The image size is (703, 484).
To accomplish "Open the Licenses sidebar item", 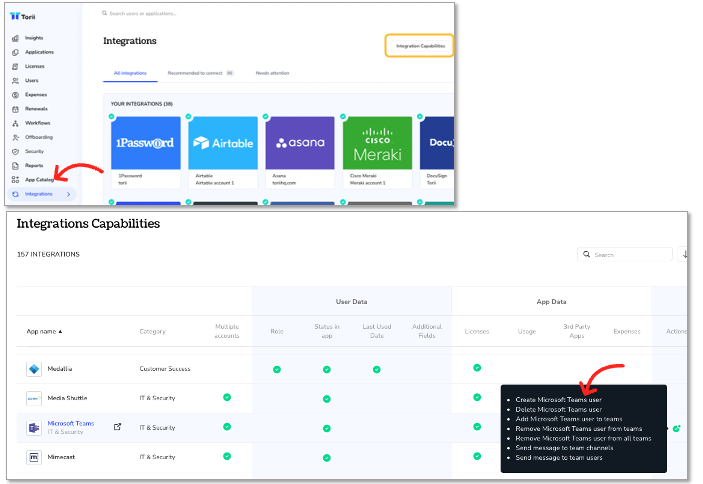I will point(35,66).
